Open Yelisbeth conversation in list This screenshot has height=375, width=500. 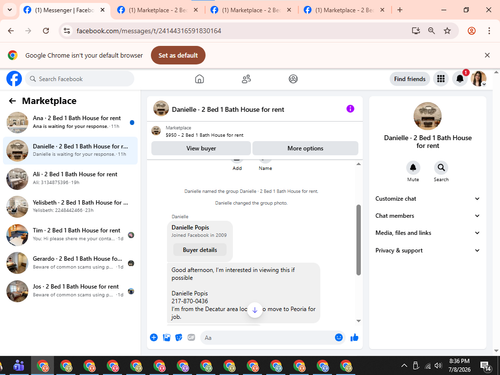pos(70,206)
